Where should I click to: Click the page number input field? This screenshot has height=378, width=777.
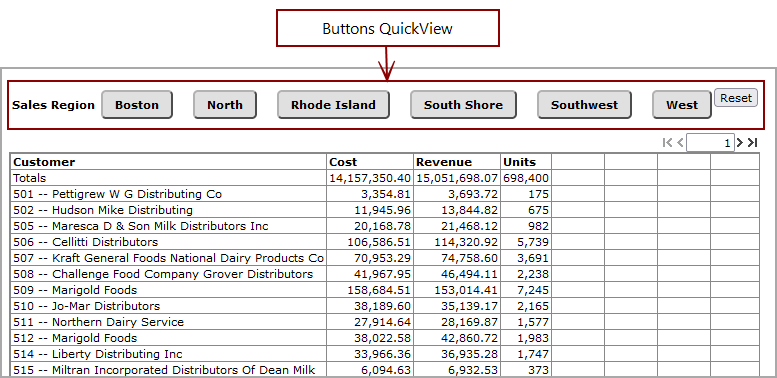click(x=710, y=143)
